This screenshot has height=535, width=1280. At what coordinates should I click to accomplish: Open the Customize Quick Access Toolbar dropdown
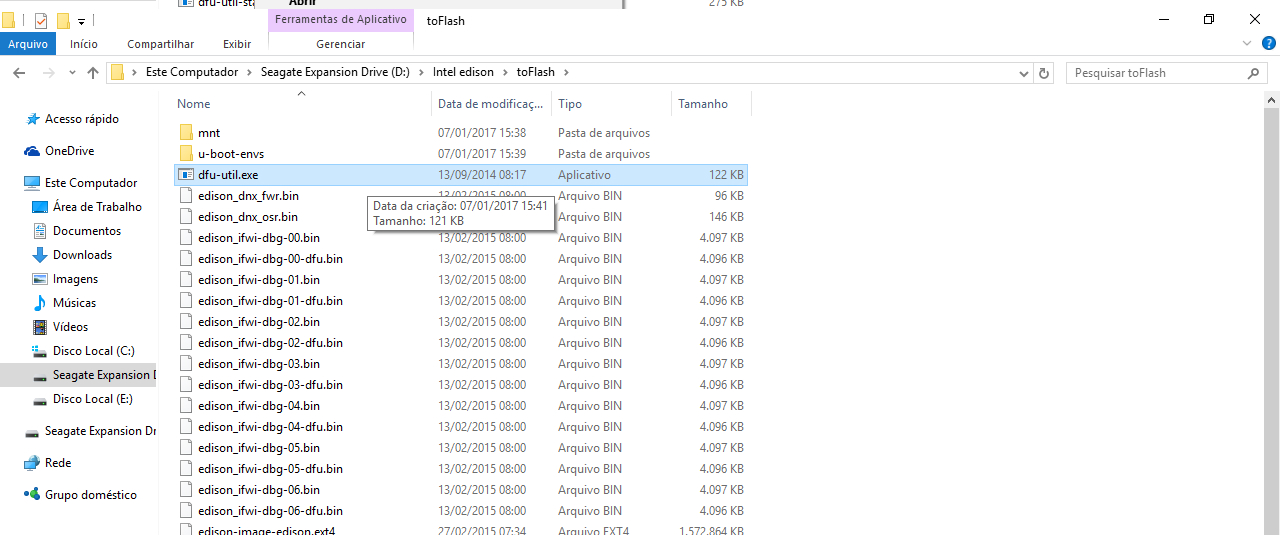coord(81,21)
